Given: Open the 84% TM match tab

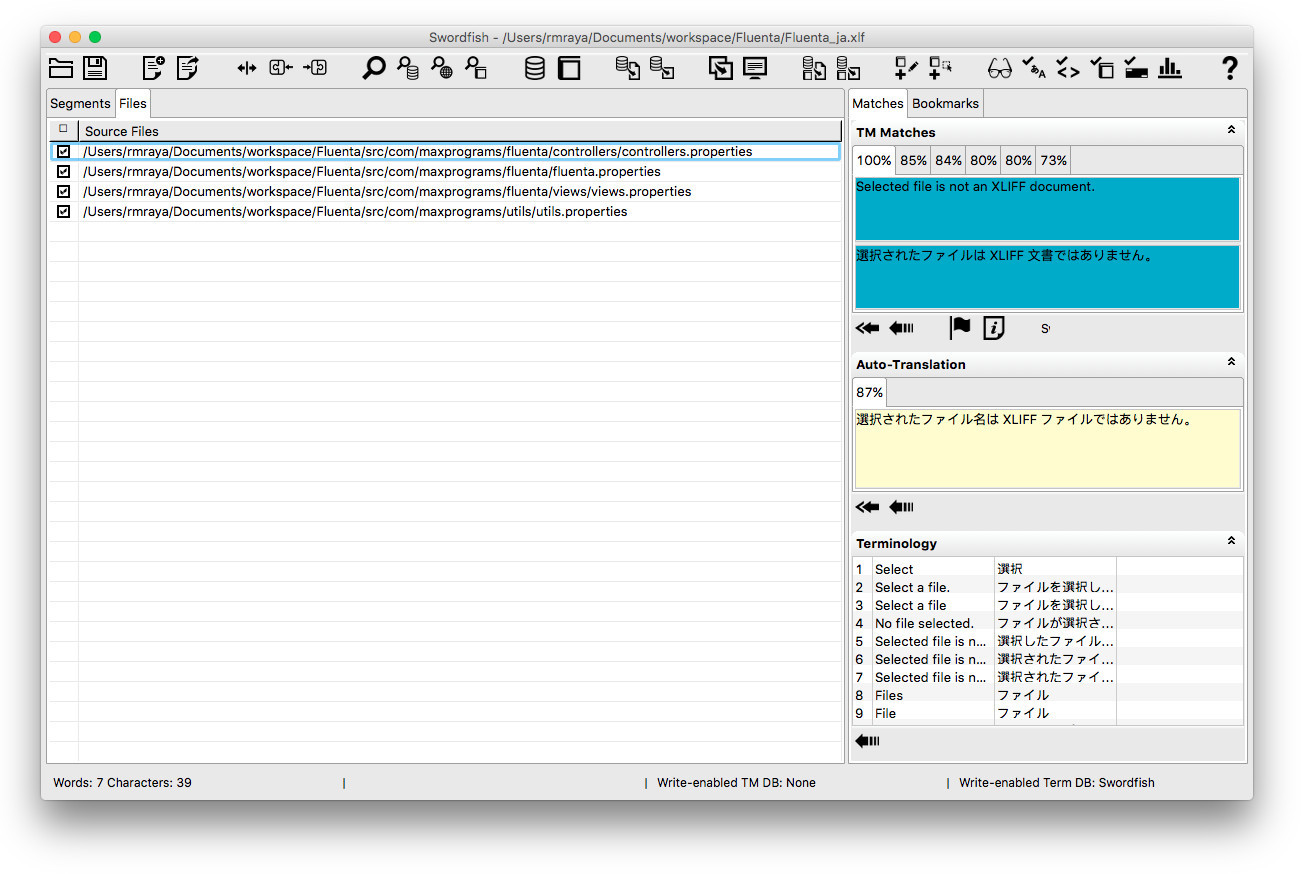Looking at the screenshot, I should pyautogui.click(x=949, y=160).
